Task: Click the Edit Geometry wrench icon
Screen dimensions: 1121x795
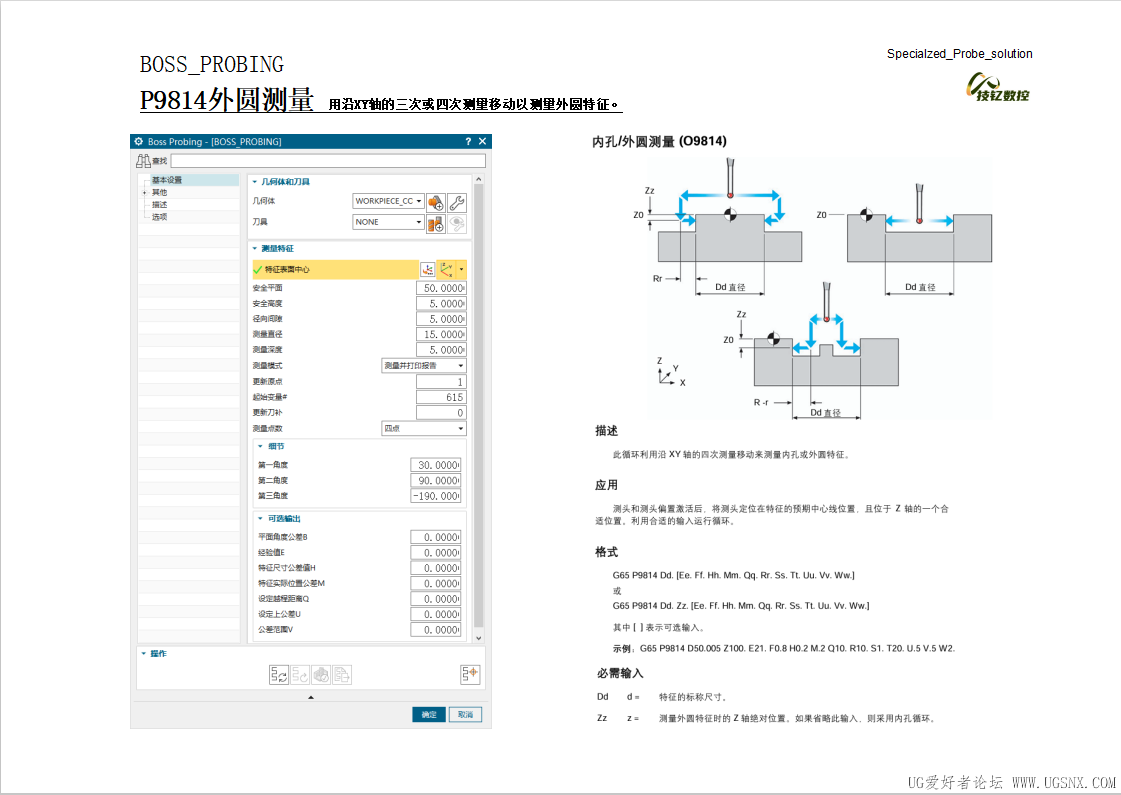Action: click(x=457, y=202)
